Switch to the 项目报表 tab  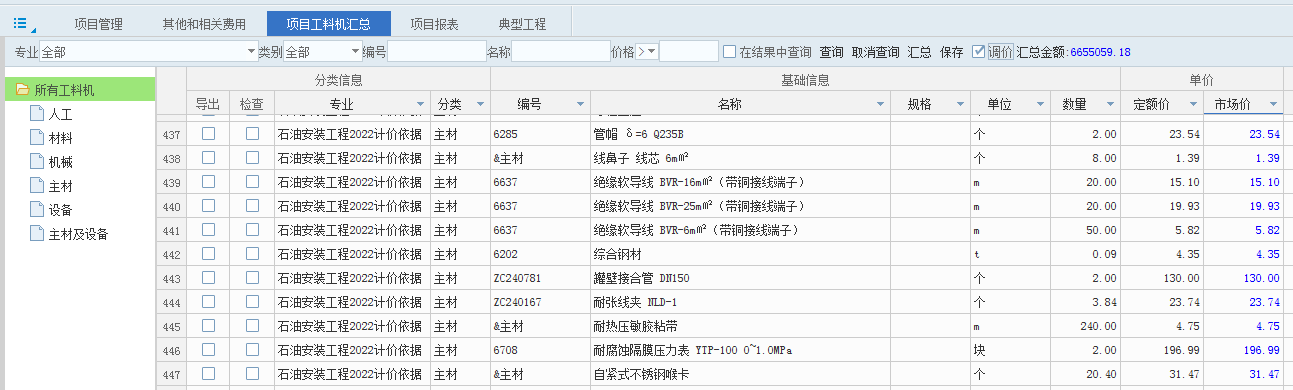coord(434,24)
